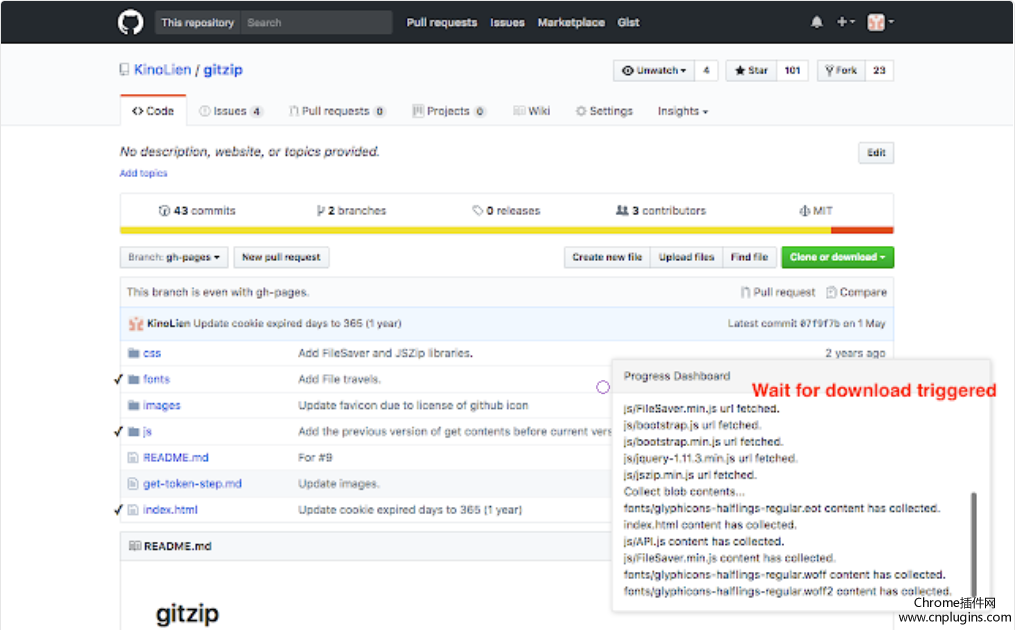The height and width of the screenshot is (630, 1016).
Task: Open Issues in top navigation
Action: (x=507, y=23)
